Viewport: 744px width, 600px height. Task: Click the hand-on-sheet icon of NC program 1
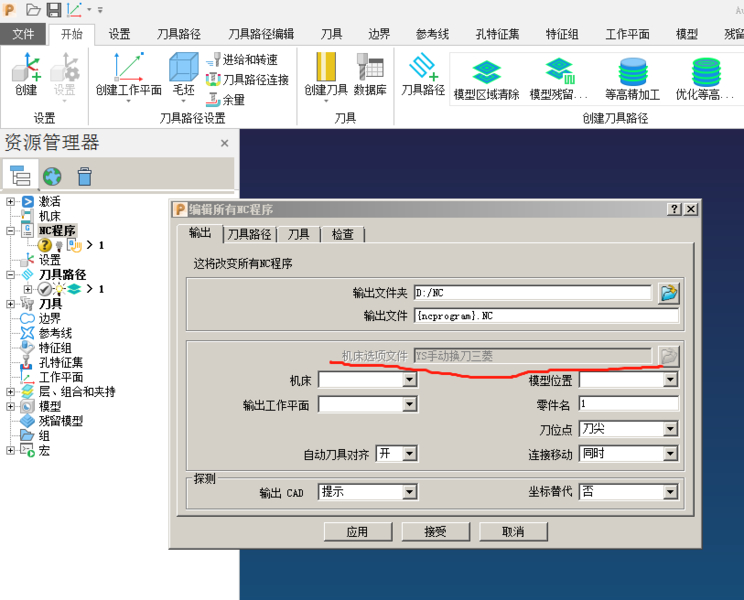click(x=74, y=245)
